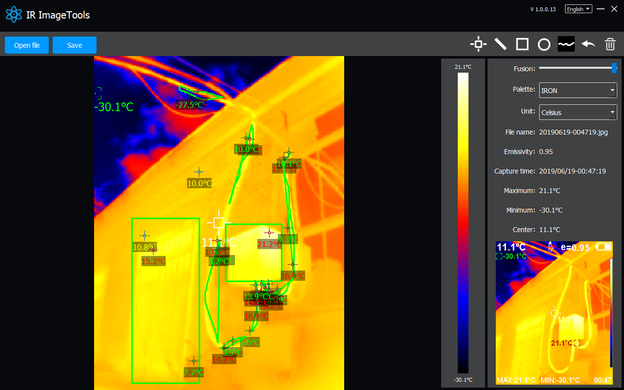Choose the circle area tool
624x390 pixels.
[544, 45]
